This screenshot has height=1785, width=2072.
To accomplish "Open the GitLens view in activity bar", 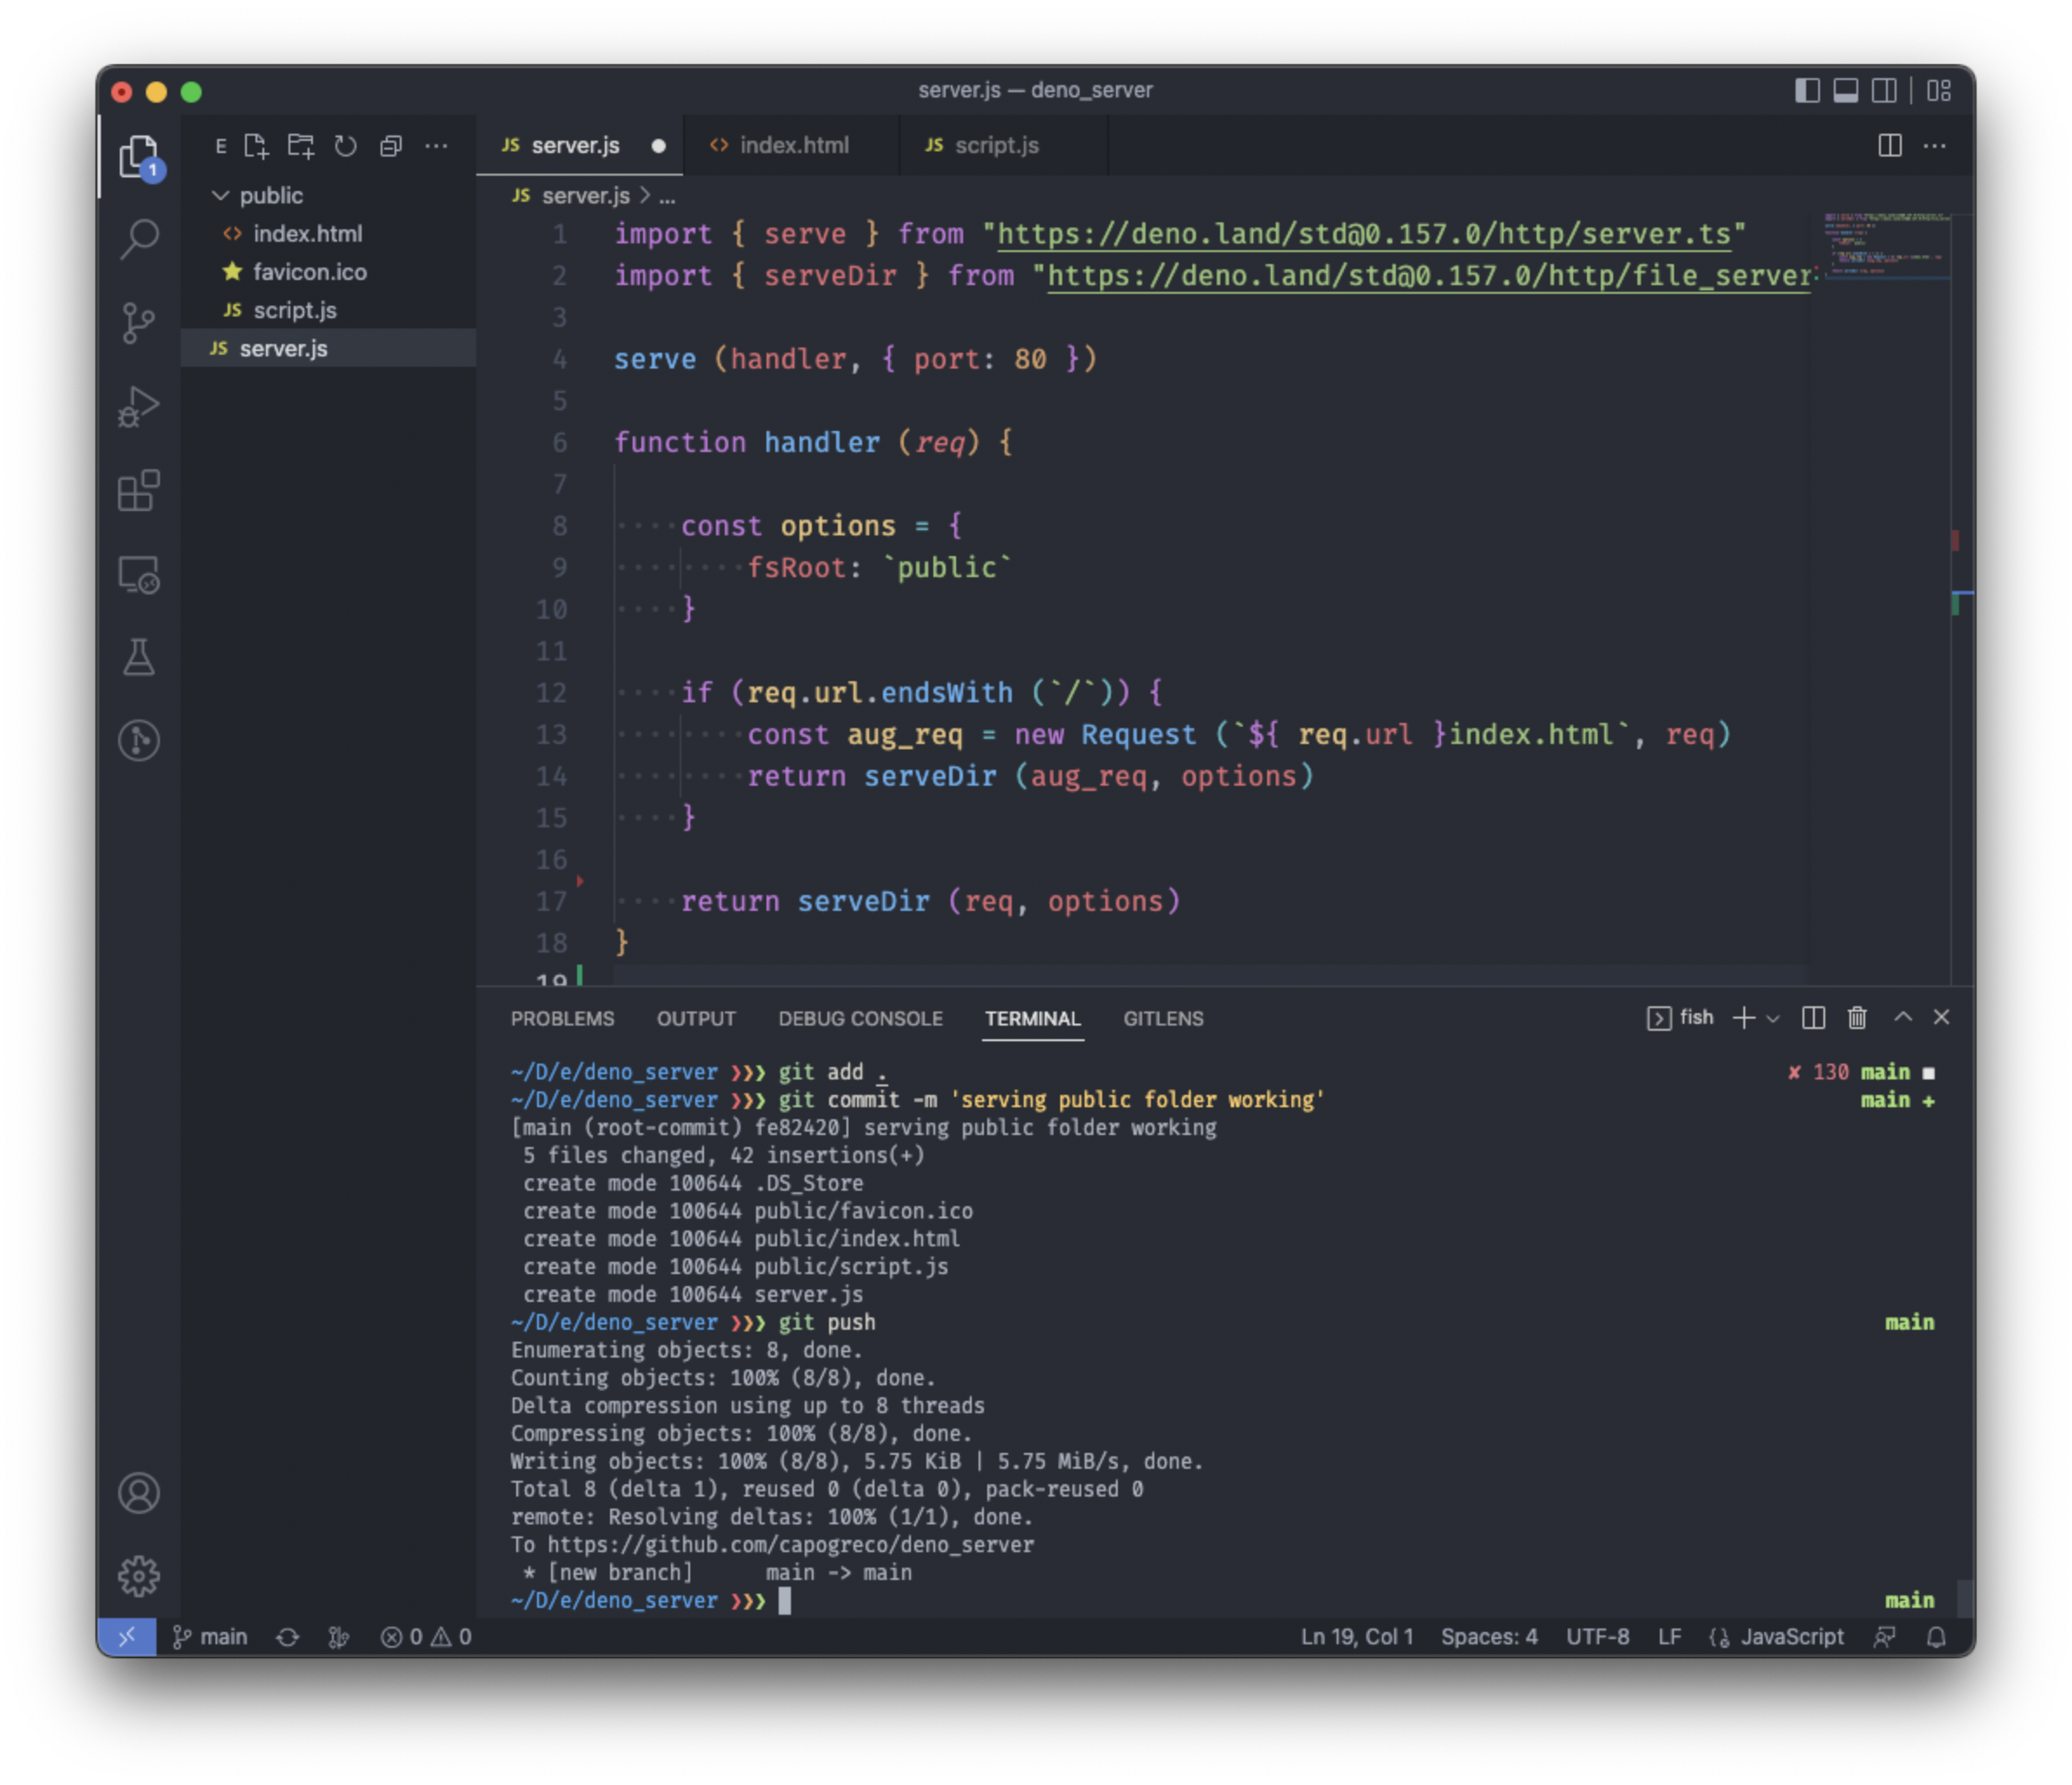I will 139,741.
